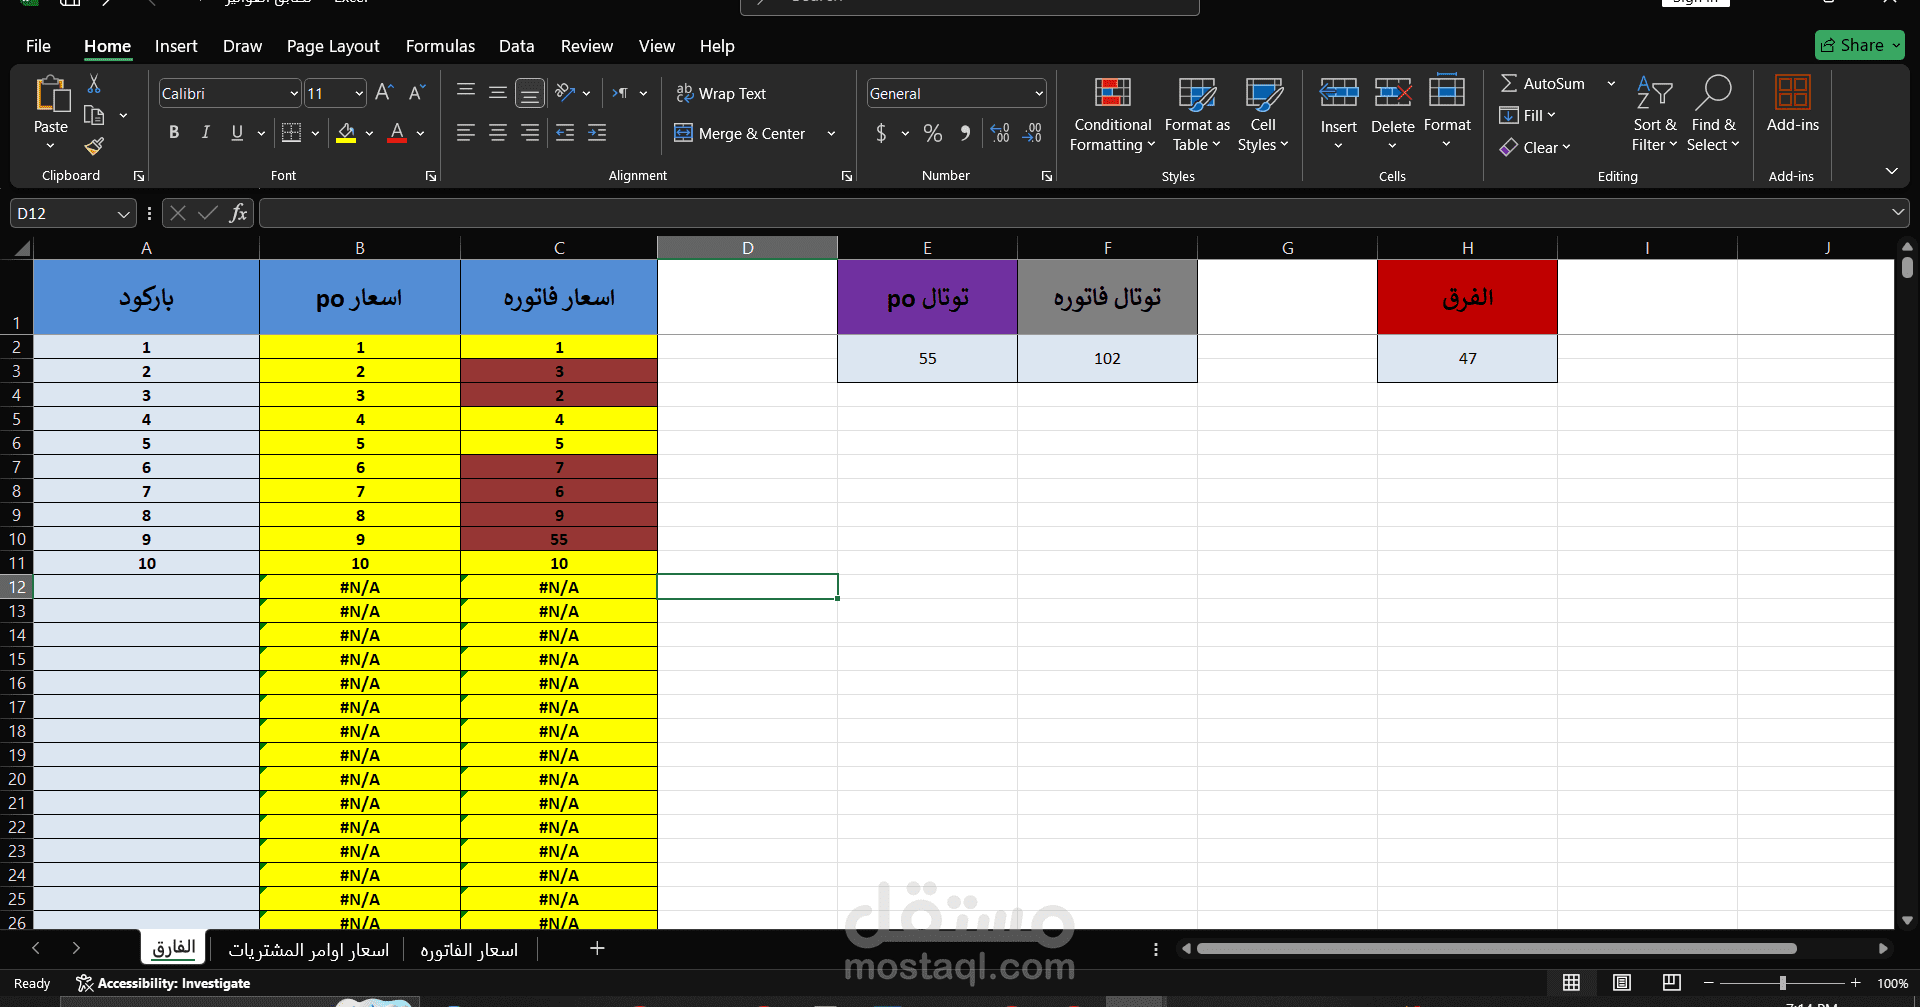Middle align cell content
This screenshot has width=1920, height=1007.
(498, 92)
